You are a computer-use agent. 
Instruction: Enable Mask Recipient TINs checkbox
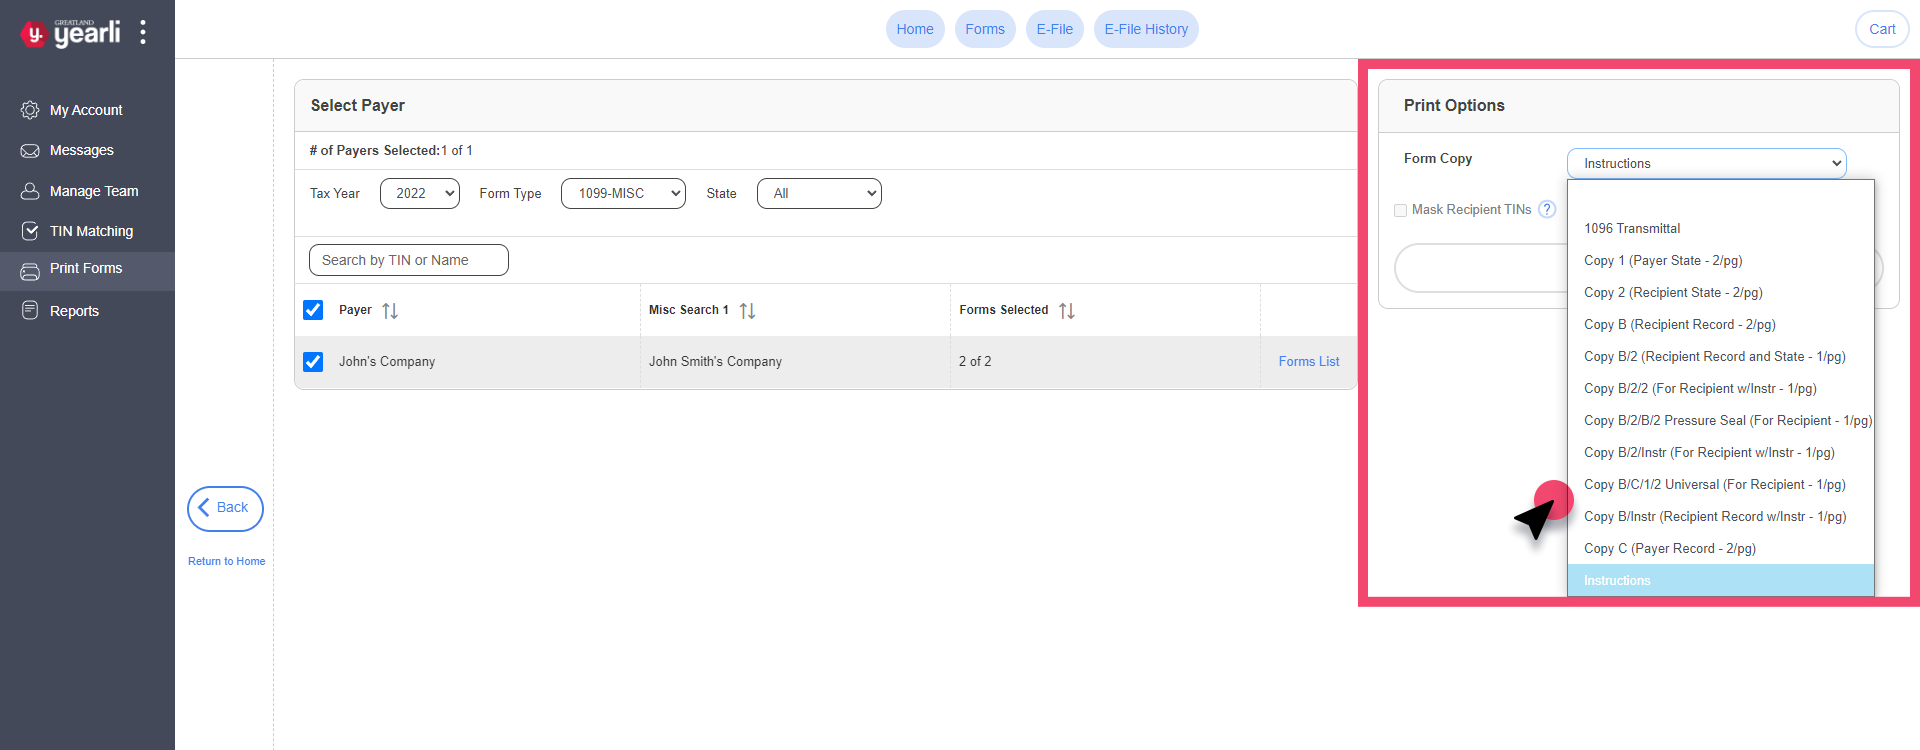(1400, 210)
